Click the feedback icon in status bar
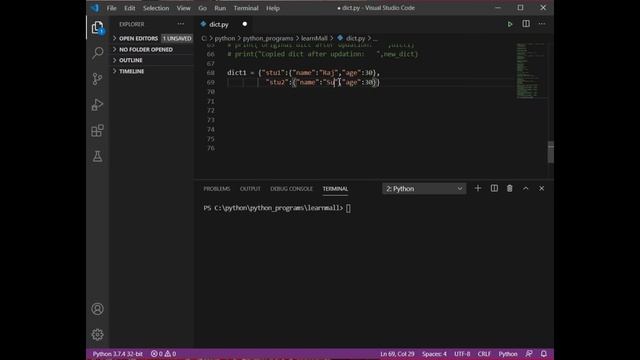 pos(529,354)
